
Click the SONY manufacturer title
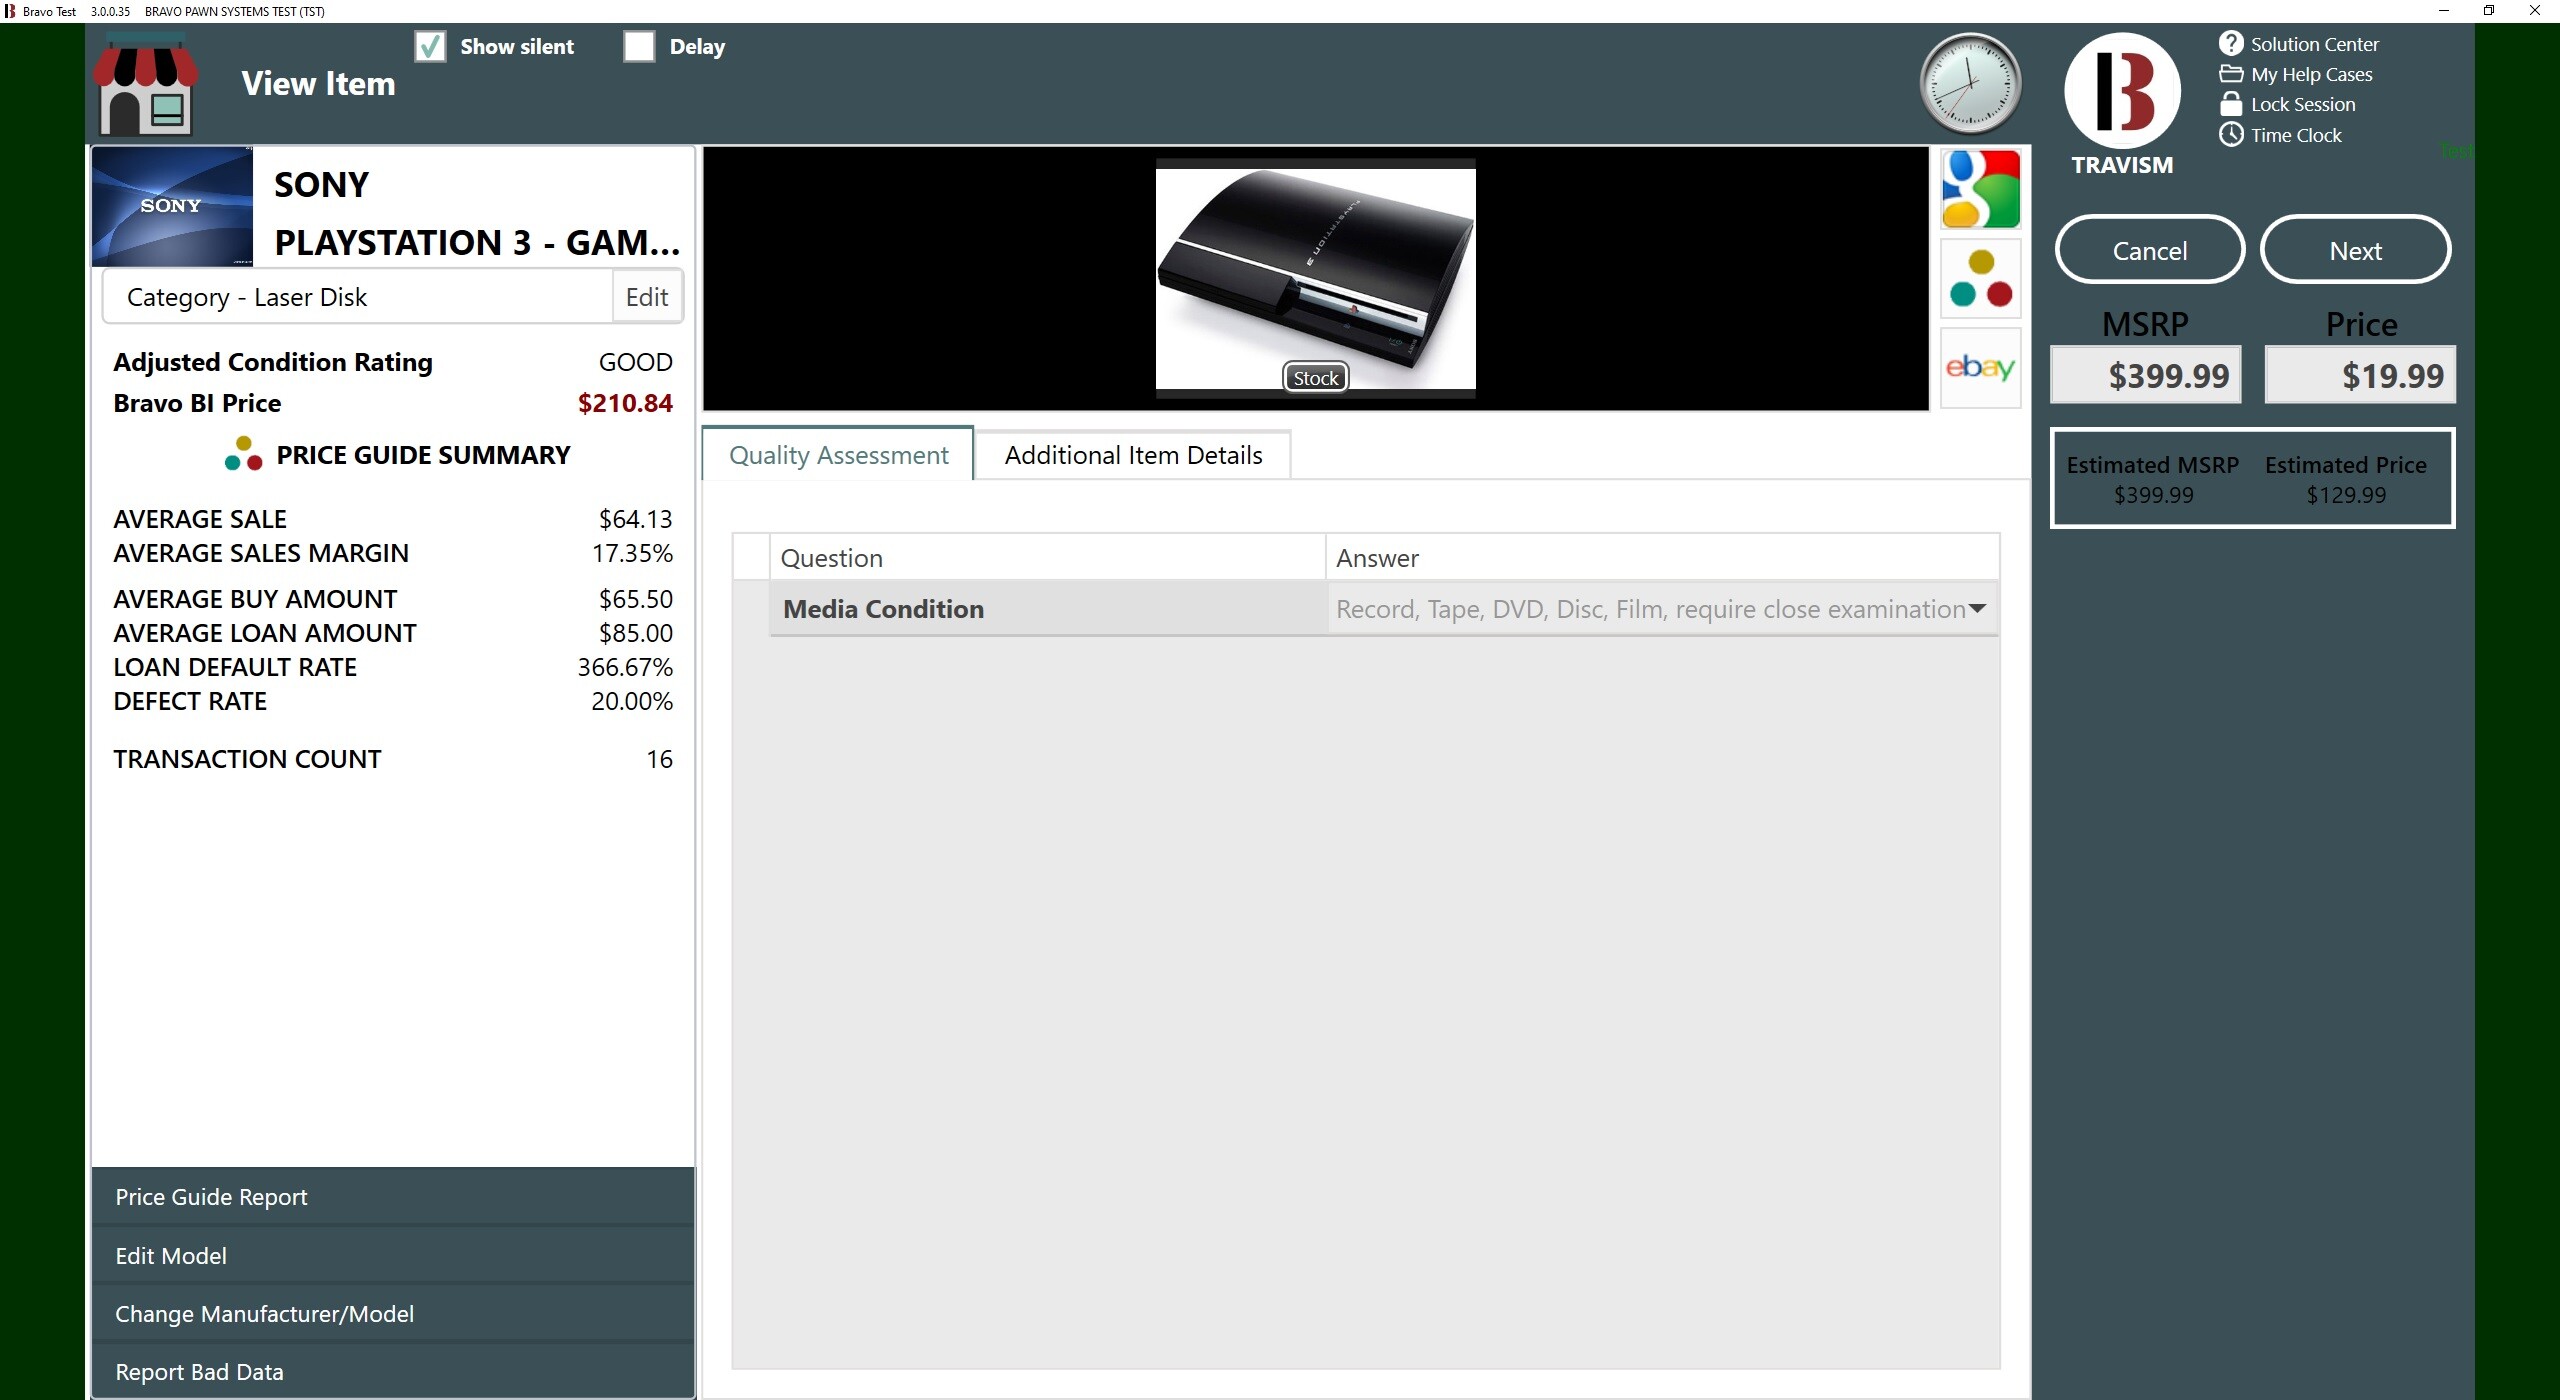pos(321,184)
